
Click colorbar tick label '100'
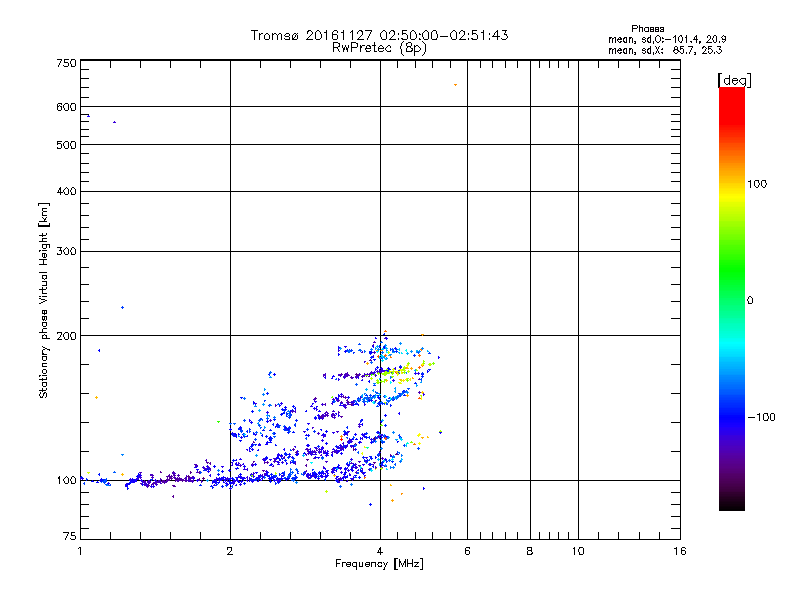(x=757, y=184)
